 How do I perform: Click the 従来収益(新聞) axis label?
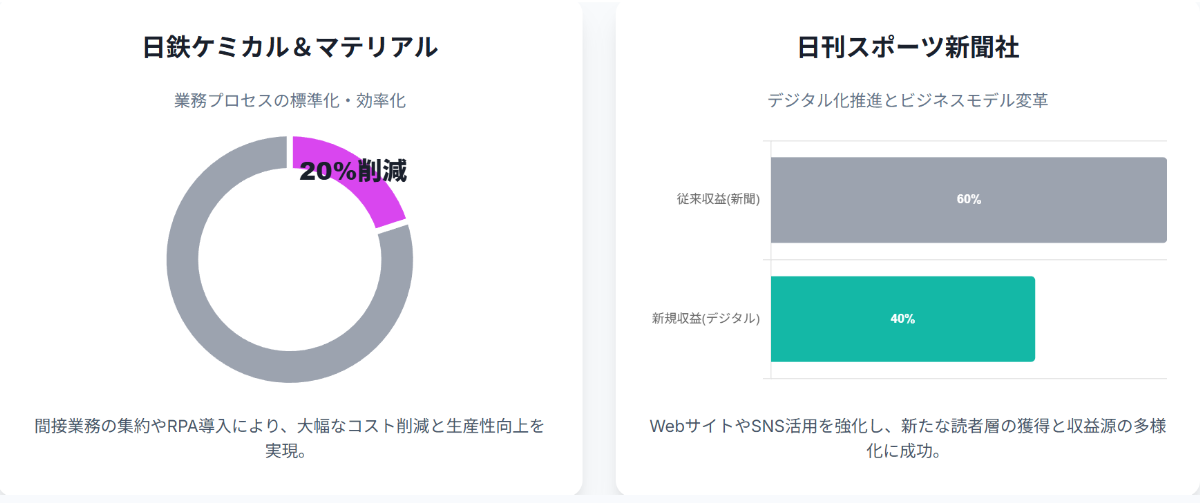pyautogui.click(x=718, y=199)
